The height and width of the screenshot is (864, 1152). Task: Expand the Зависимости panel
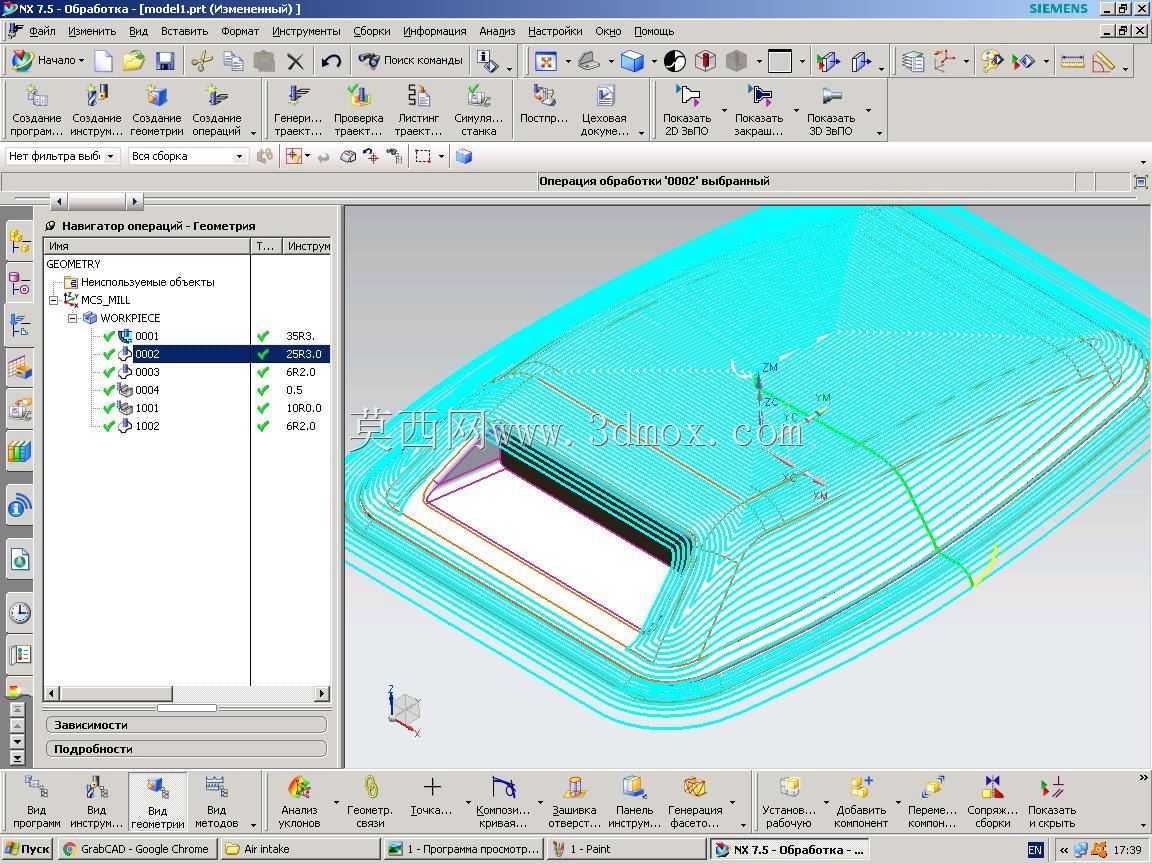186,724
